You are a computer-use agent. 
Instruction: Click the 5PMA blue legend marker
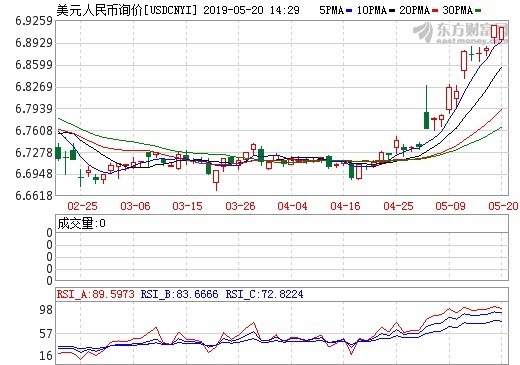click(349, 11)
